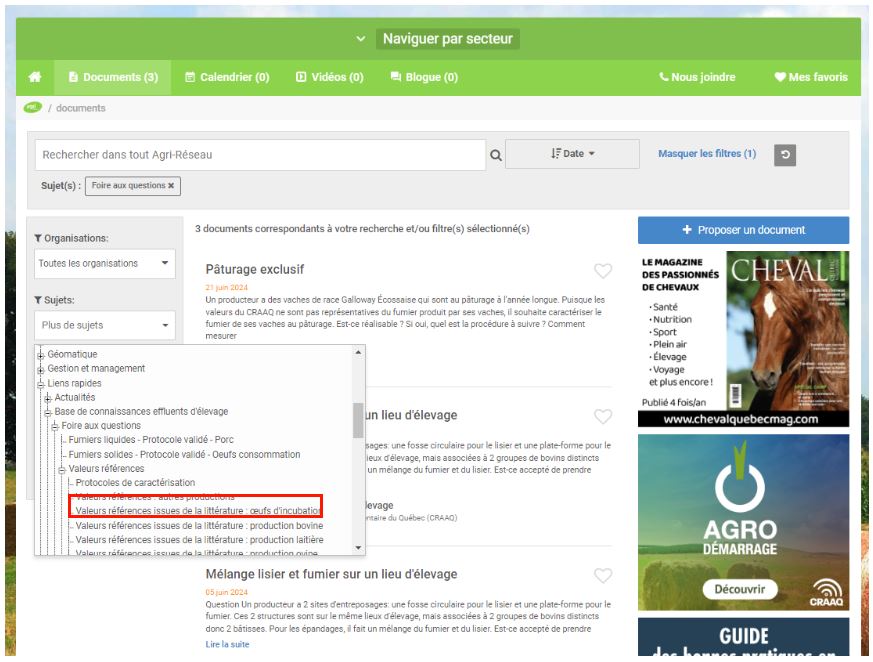Image resolution: width=873 pixels, height=662 pixels.
Task: Click the subject tree scrollbar thumb
Action: (x=358, y=420)
